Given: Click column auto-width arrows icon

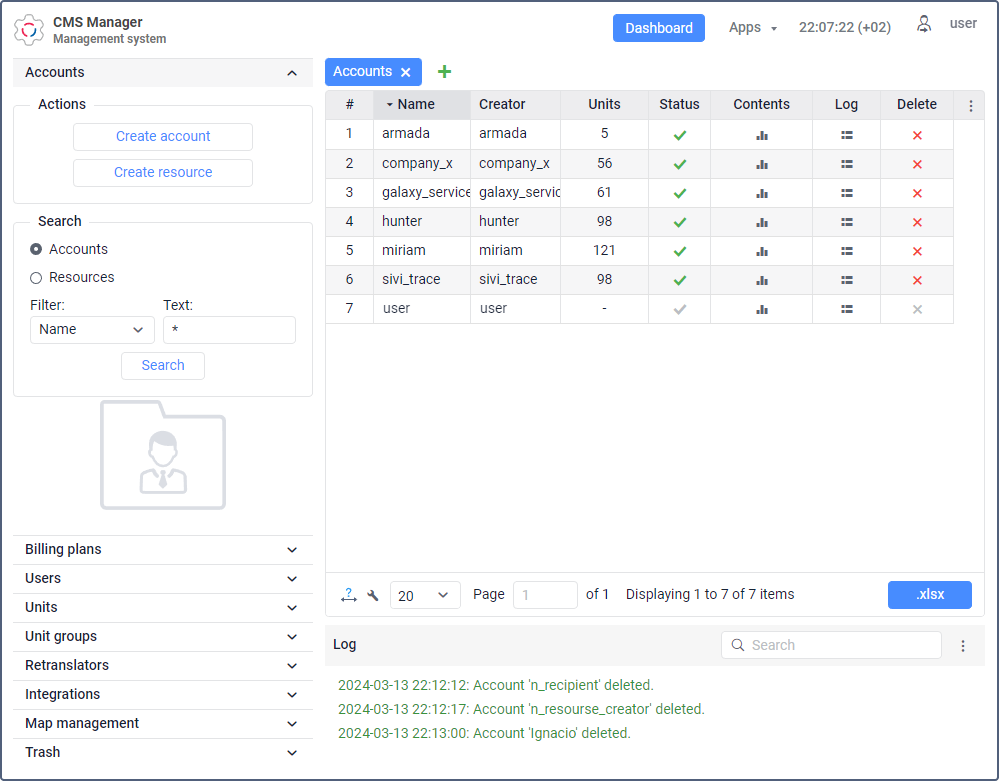Looking at the screenshot, I should tap(349, 595).
